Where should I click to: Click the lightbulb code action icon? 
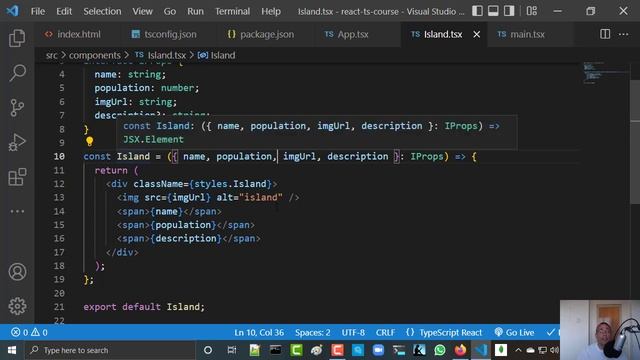point(89,142)
